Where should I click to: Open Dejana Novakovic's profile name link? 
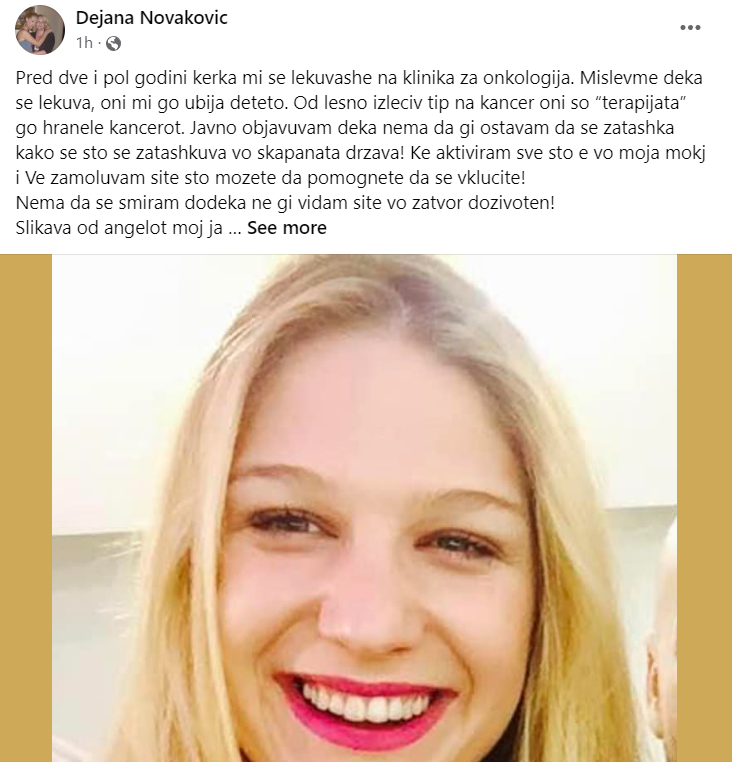tap(152, 18)
